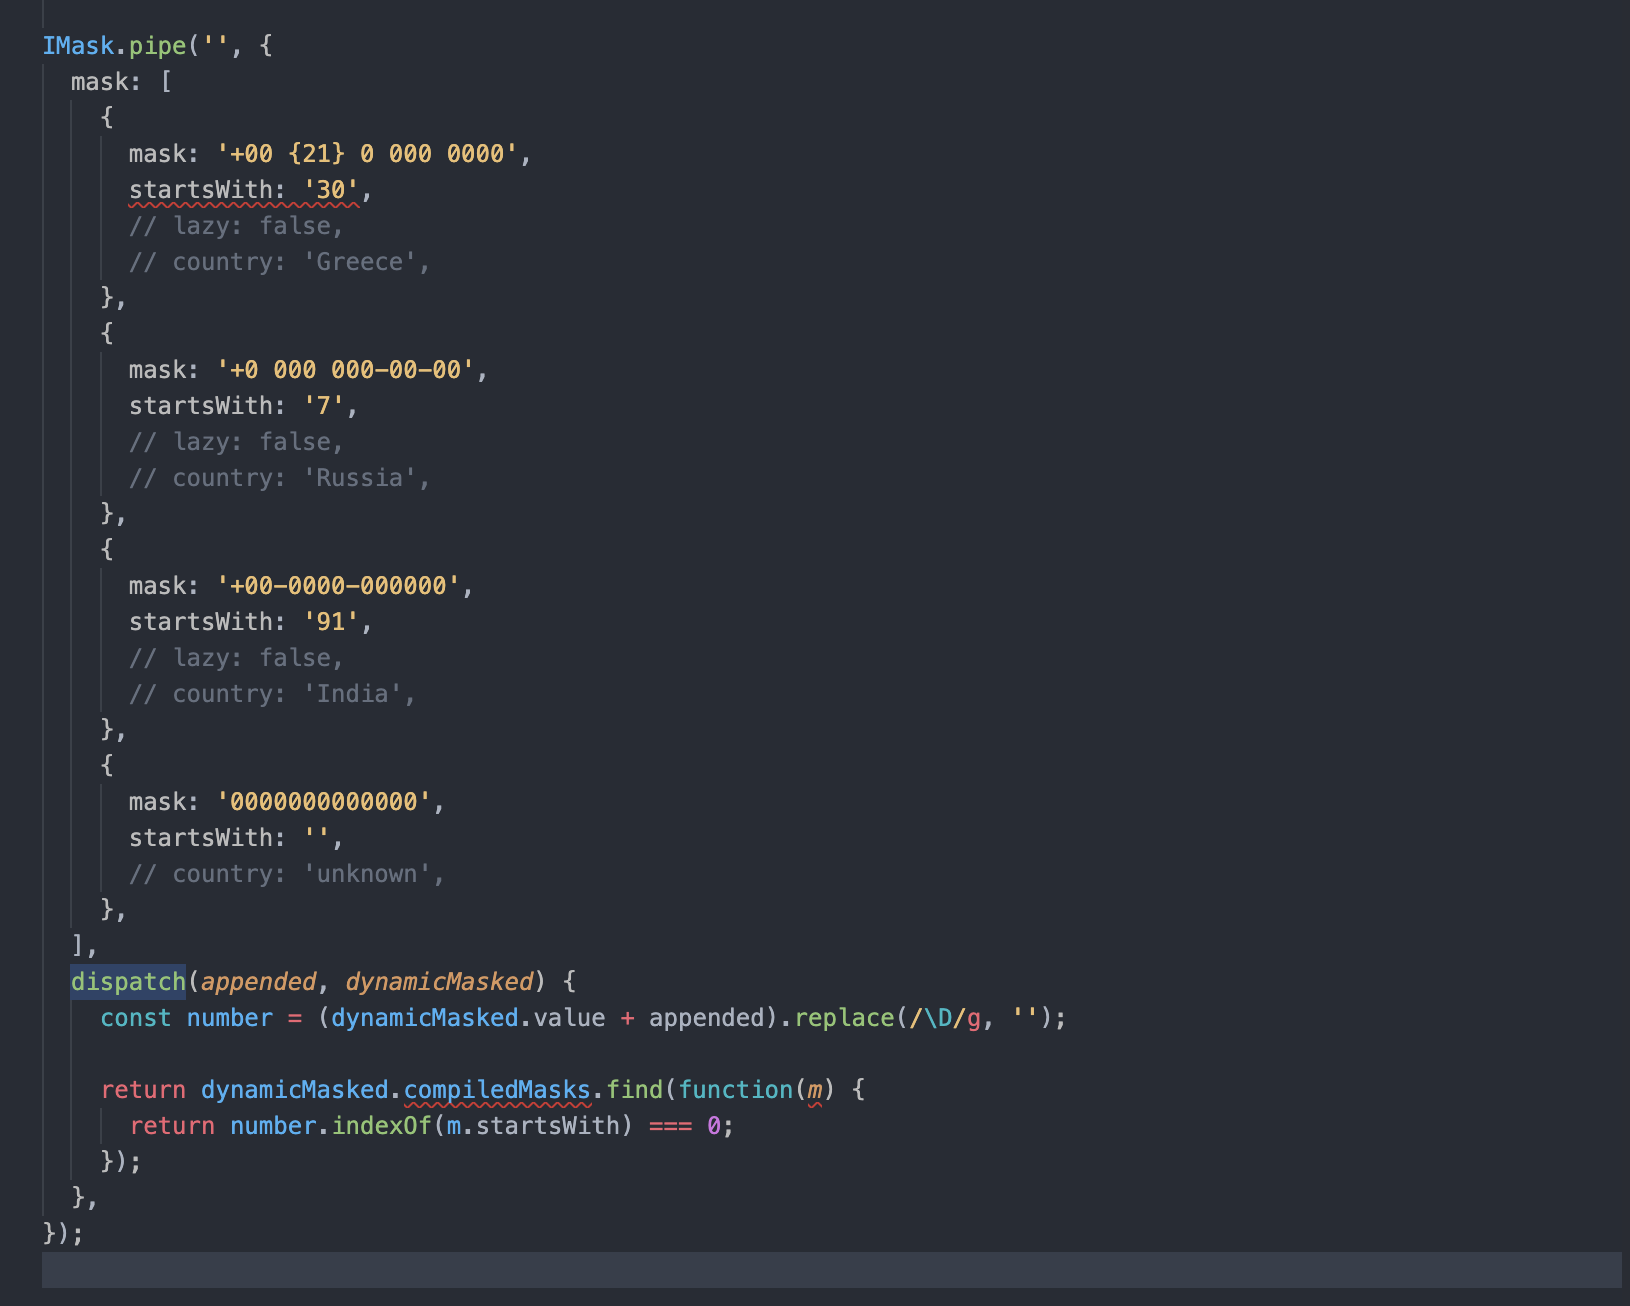Viewport: 1630px width, 1306px height.
Task: Click the highlighted dispatch function name
Action: point(127,981)
